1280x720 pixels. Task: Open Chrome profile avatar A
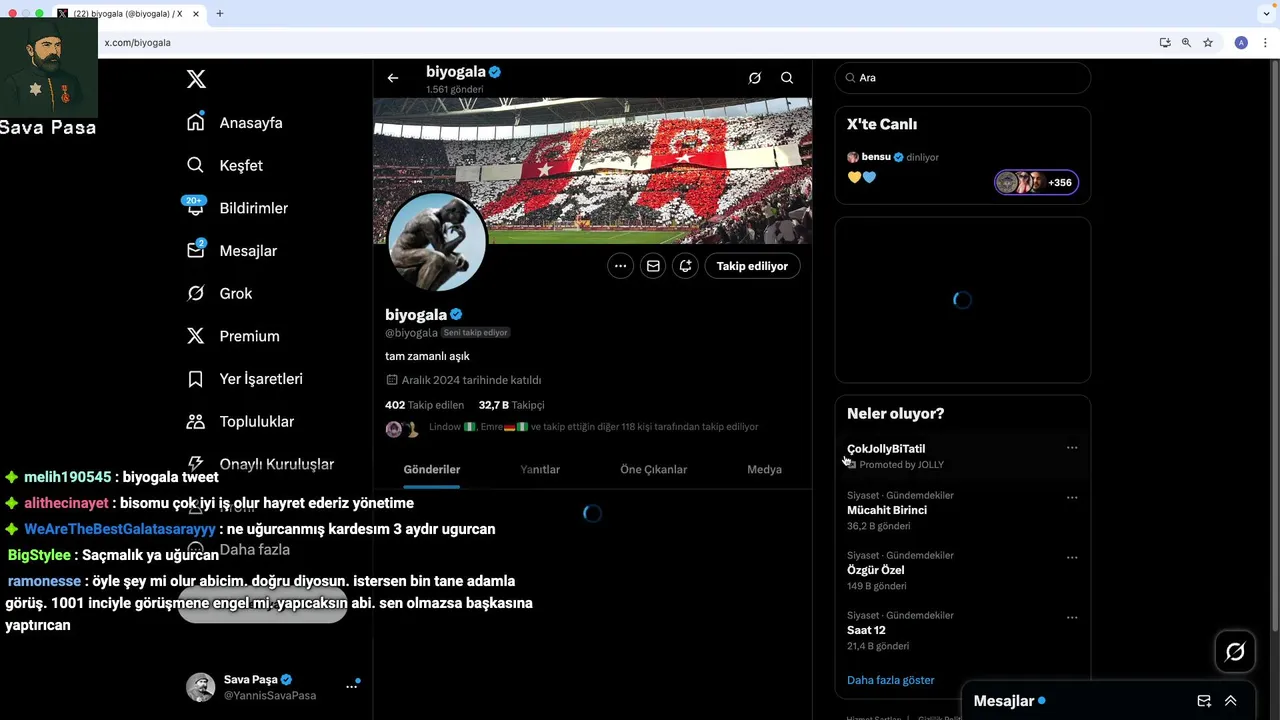point(1241,43)
